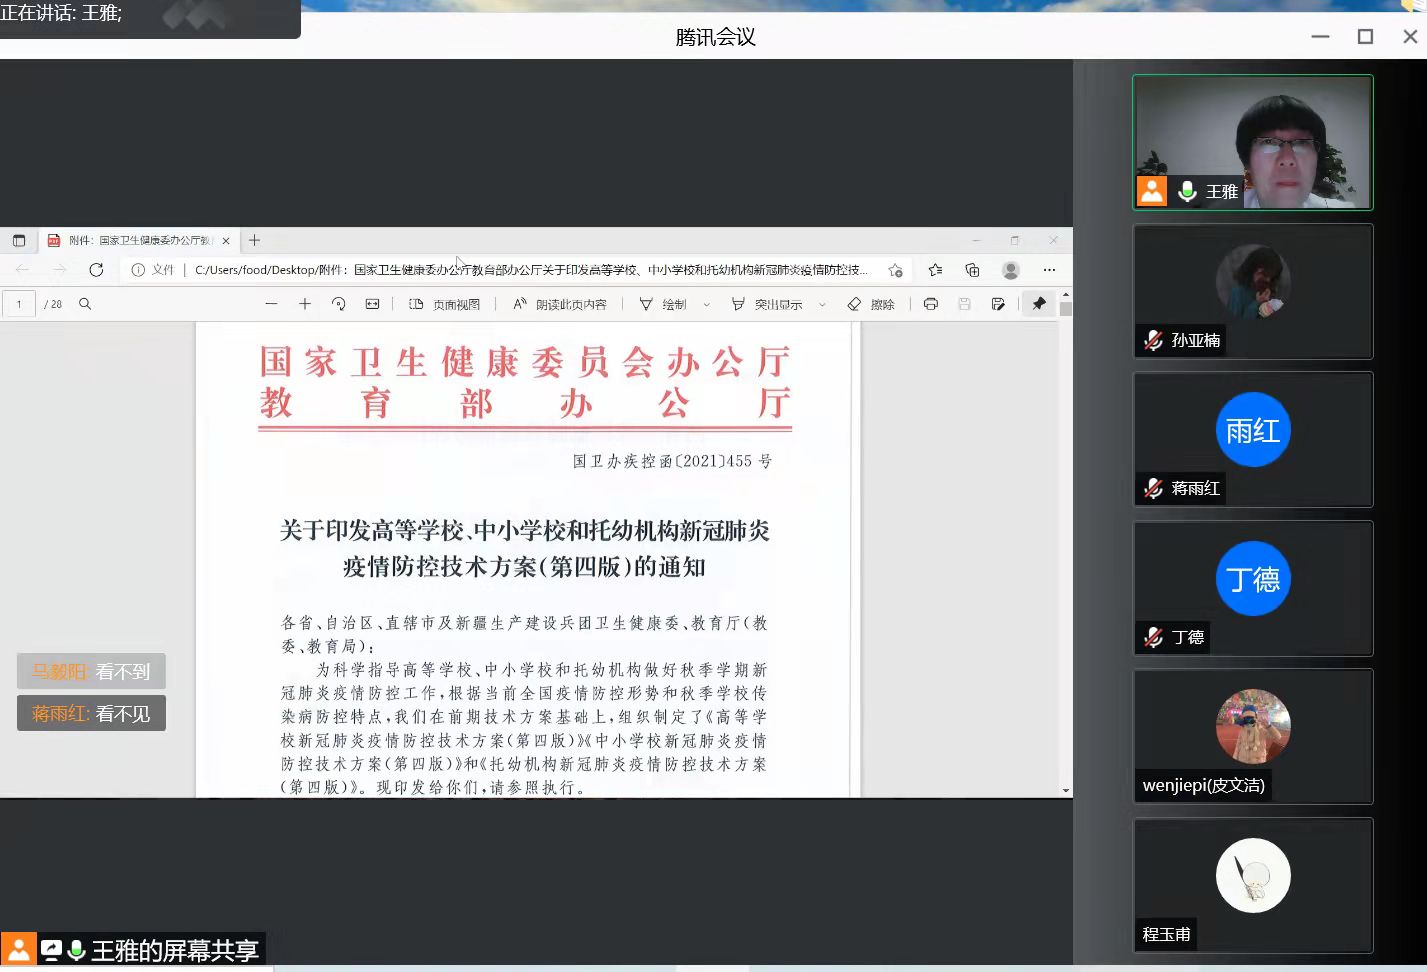Expand the 绘制 draw options dropdown

click(x=707, y=304)
